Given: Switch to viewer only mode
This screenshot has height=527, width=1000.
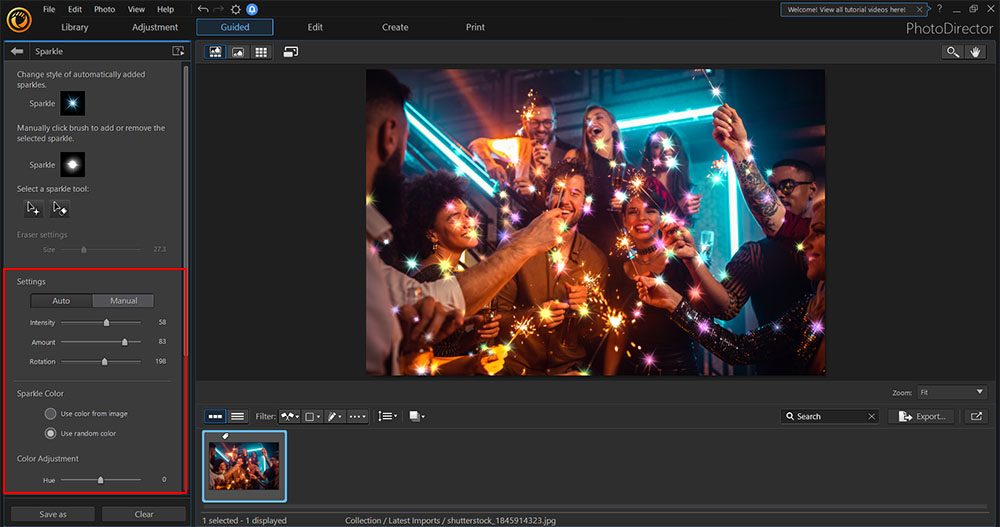Looking at the screenshot, I should pos(238,52).
